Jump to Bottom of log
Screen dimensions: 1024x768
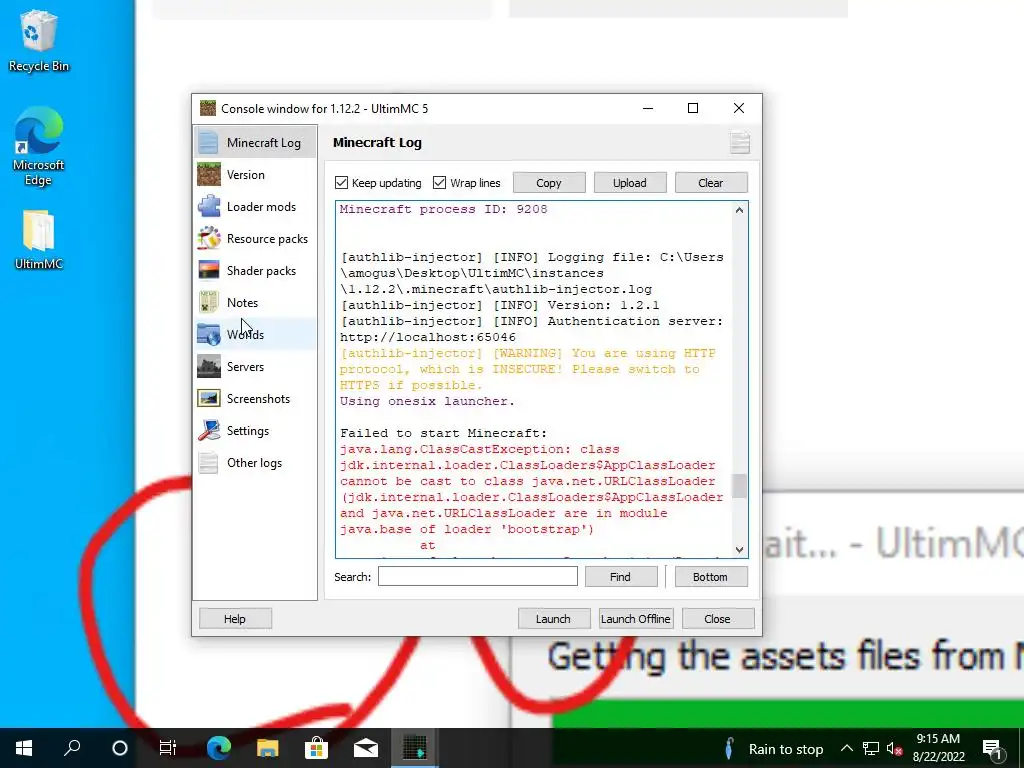tap(711, 577)
